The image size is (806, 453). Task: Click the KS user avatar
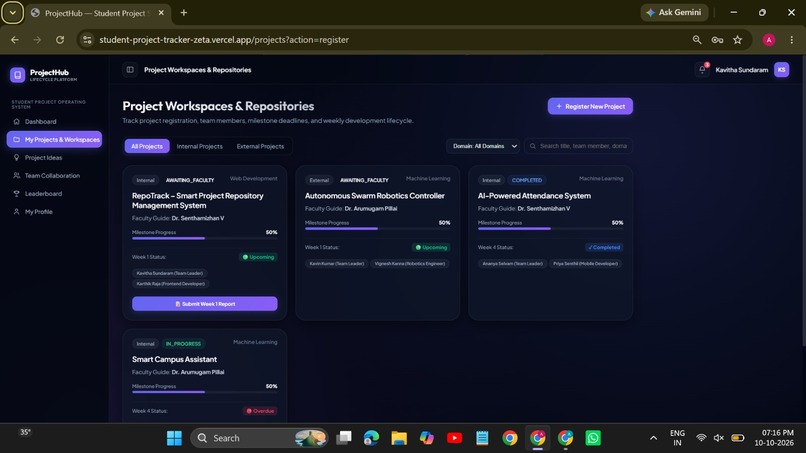[781, 70]
